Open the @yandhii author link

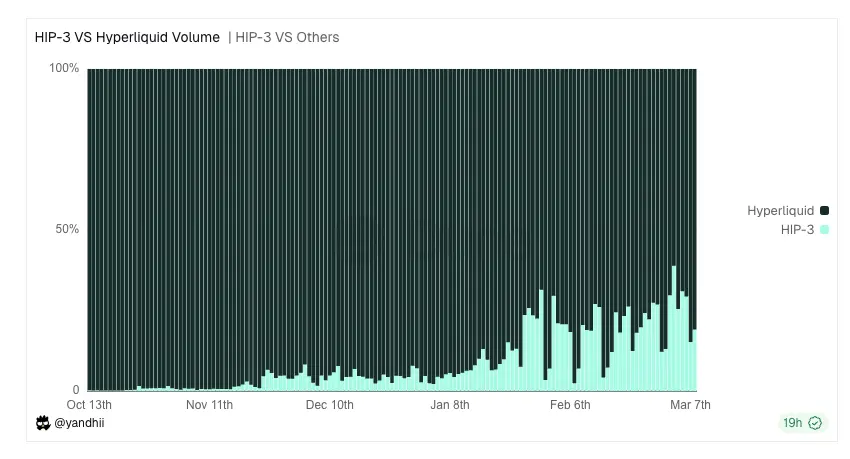(x=79, y=423)
